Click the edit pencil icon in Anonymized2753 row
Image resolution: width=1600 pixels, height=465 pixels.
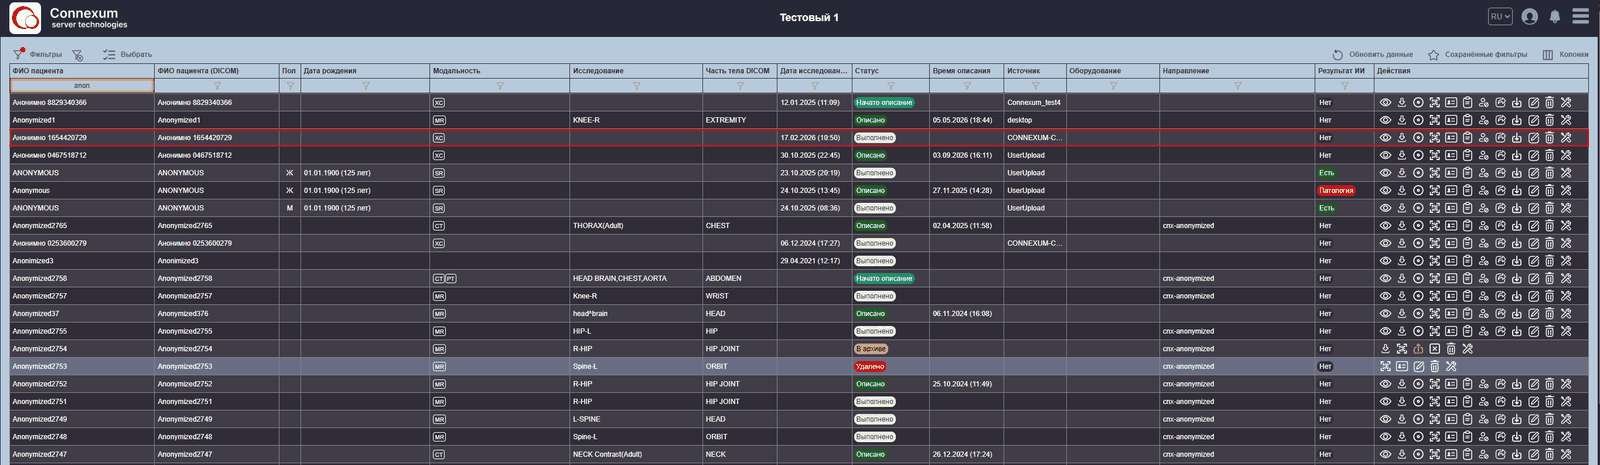pyautogui.click(x=1418, y=366)
